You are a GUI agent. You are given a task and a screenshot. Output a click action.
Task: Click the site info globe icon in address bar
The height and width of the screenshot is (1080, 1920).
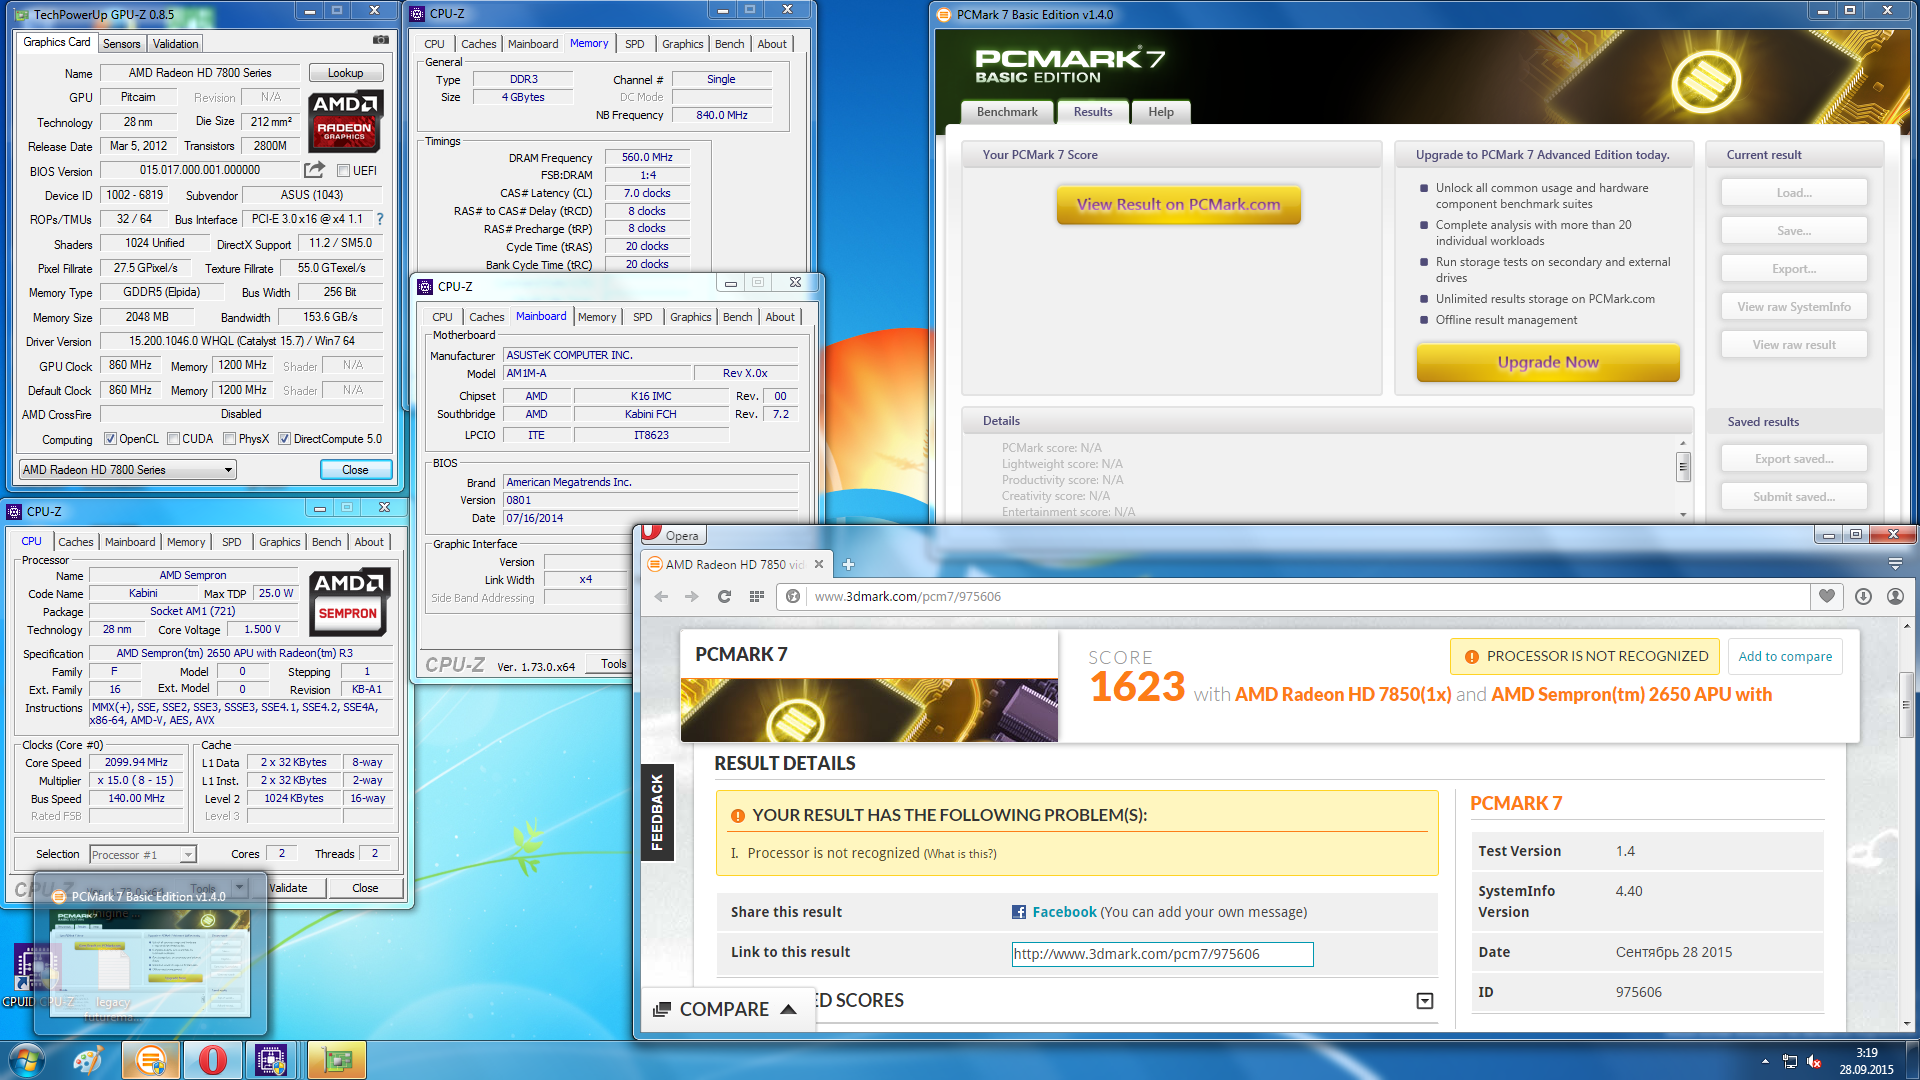(793, 596)
